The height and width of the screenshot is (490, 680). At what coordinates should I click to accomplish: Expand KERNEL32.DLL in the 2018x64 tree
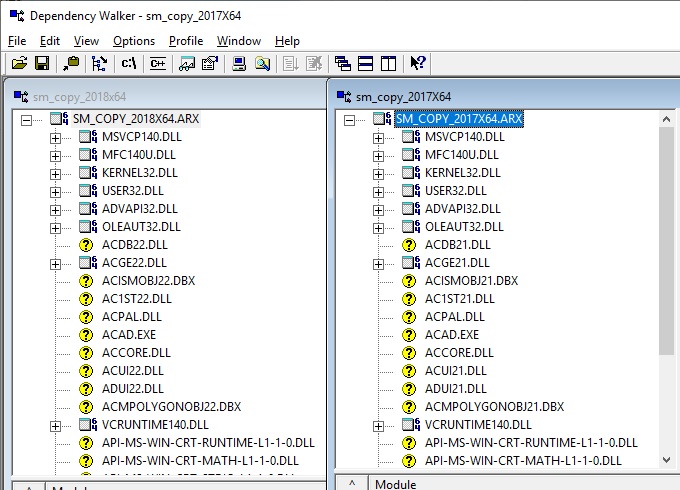[56, 174]
